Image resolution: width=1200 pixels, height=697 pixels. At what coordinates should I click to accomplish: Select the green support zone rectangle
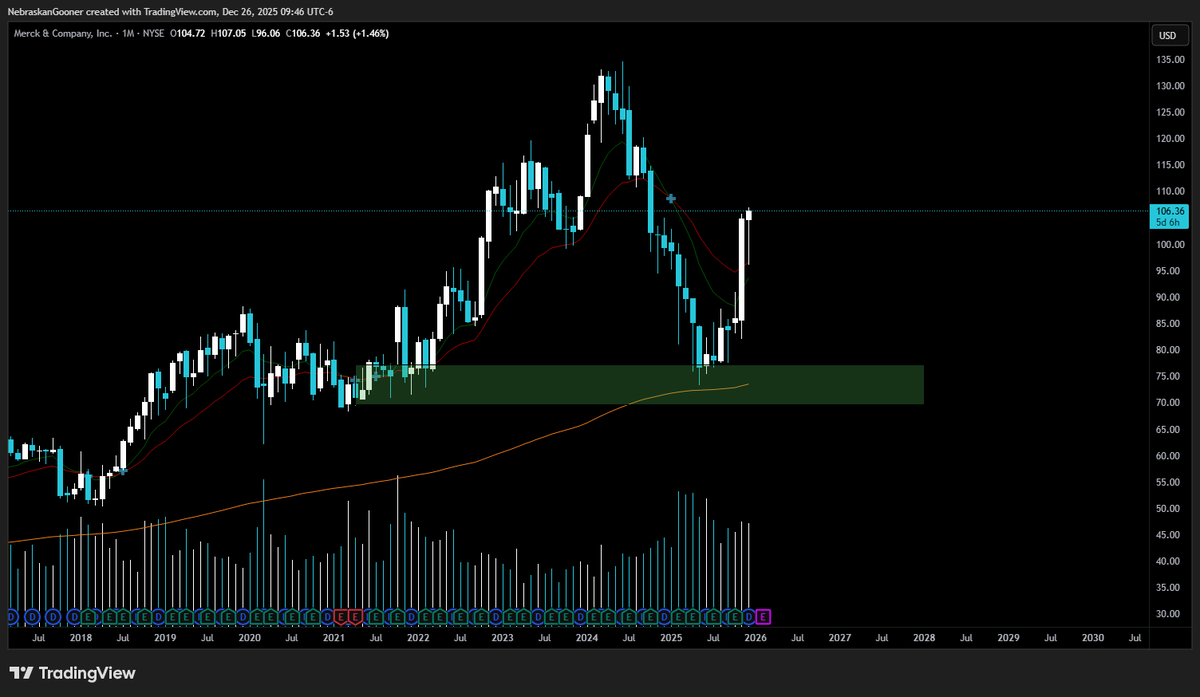pos(640,384)
